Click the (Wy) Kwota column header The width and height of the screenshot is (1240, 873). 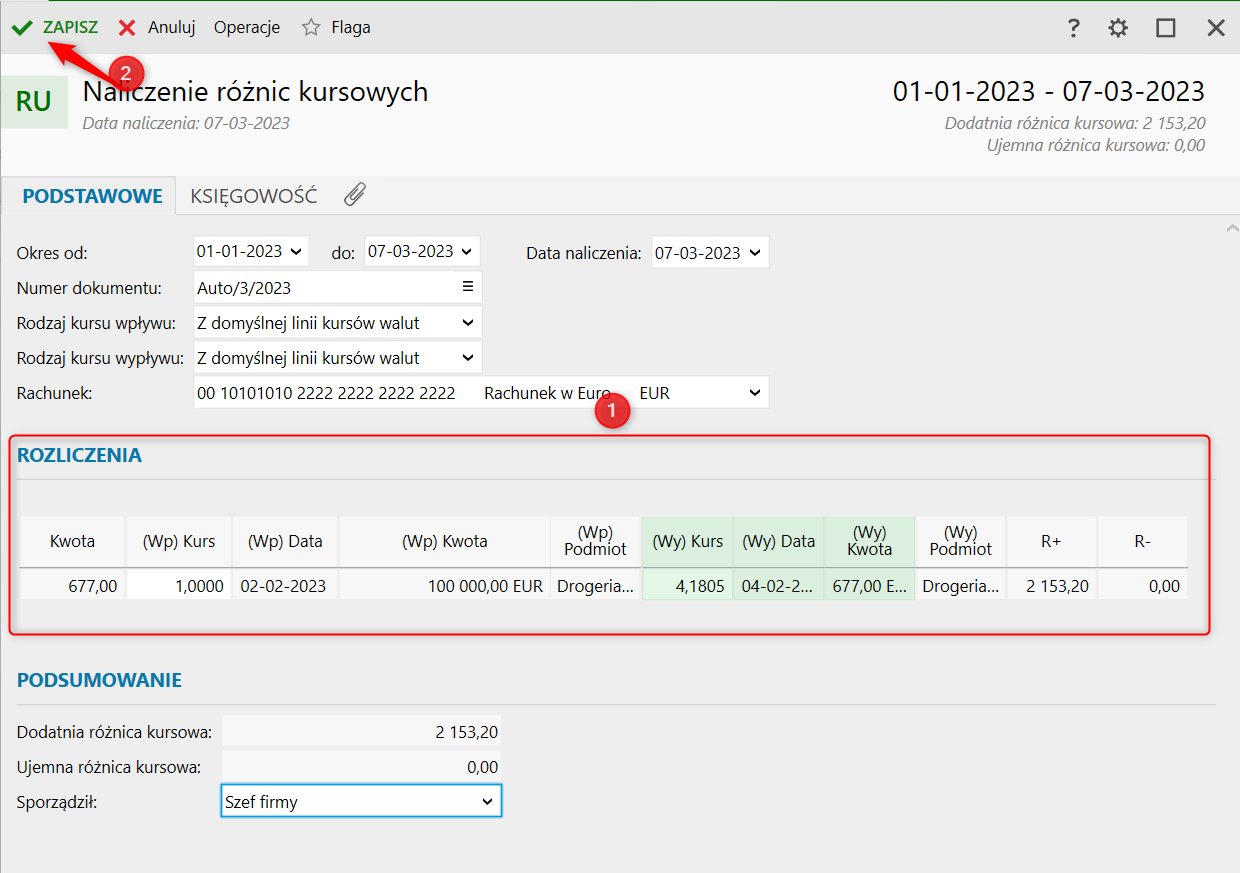(870, 541)
